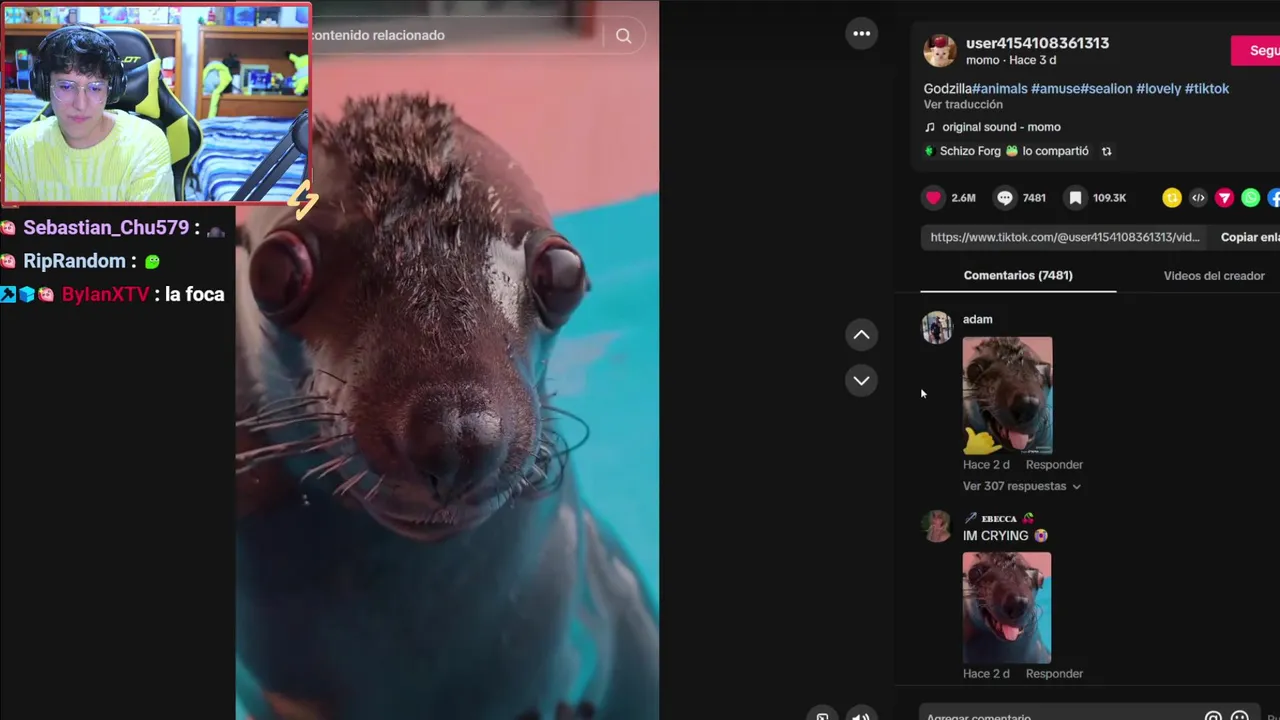Open 'original sound - momo' link

pyautogui.click(x=1001, y=127)
